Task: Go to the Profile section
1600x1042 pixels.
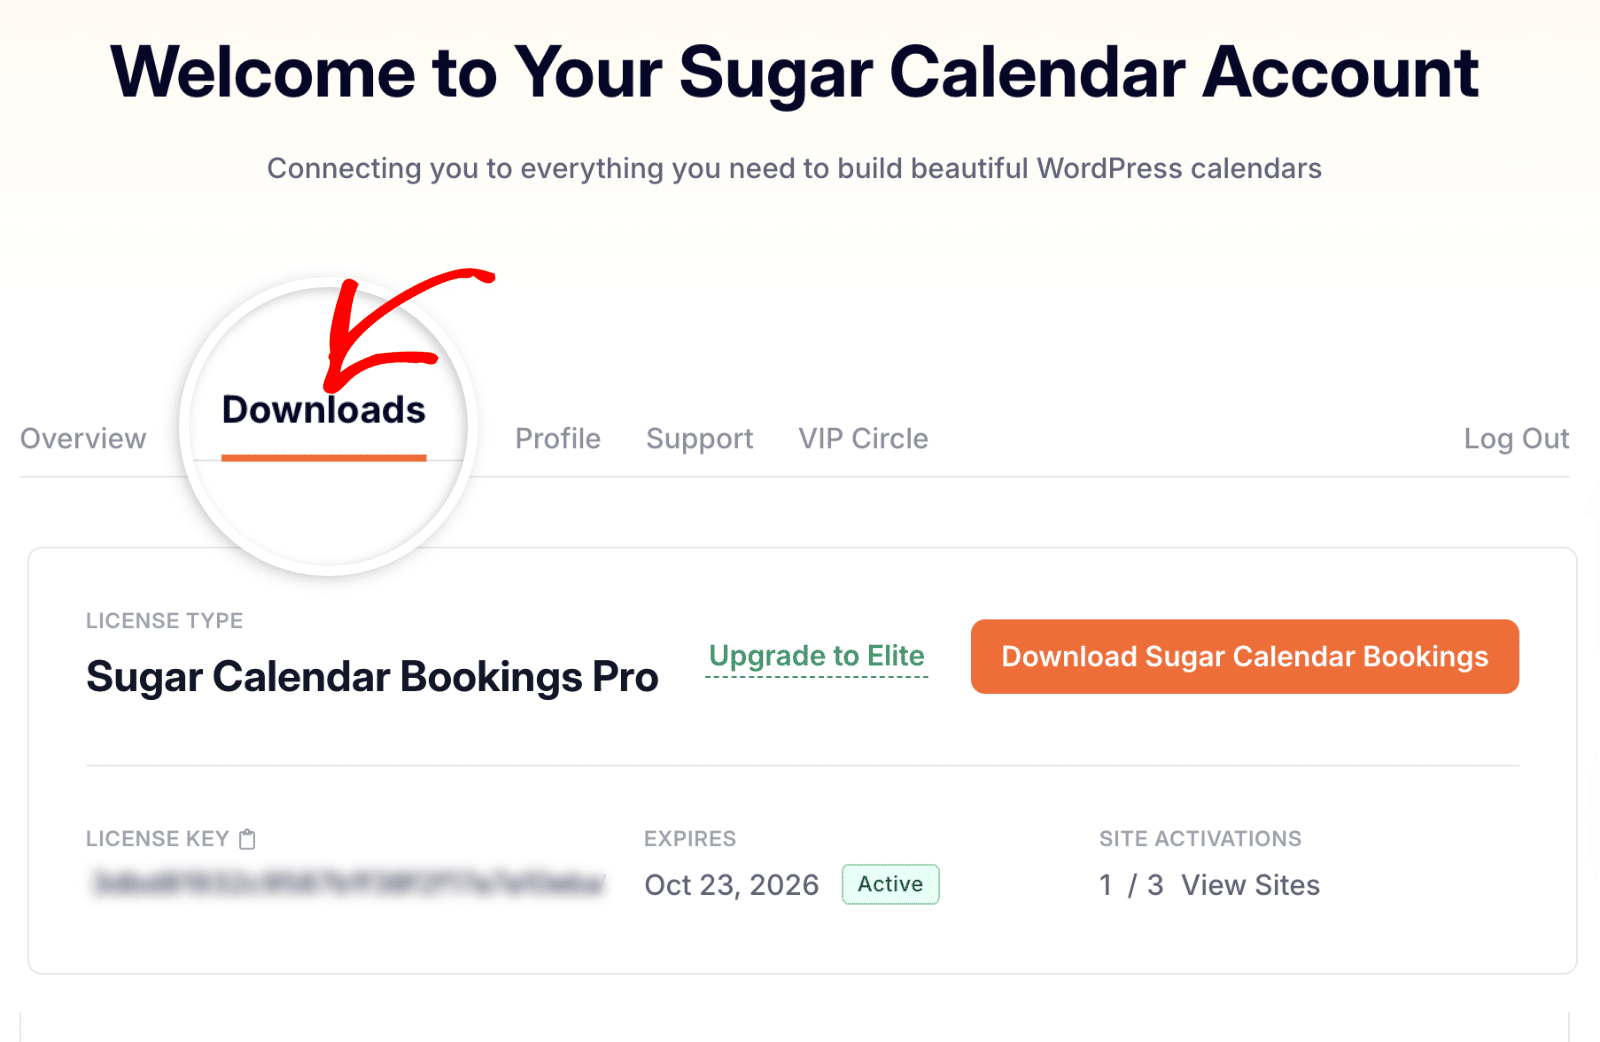Action: coord(557,438)
